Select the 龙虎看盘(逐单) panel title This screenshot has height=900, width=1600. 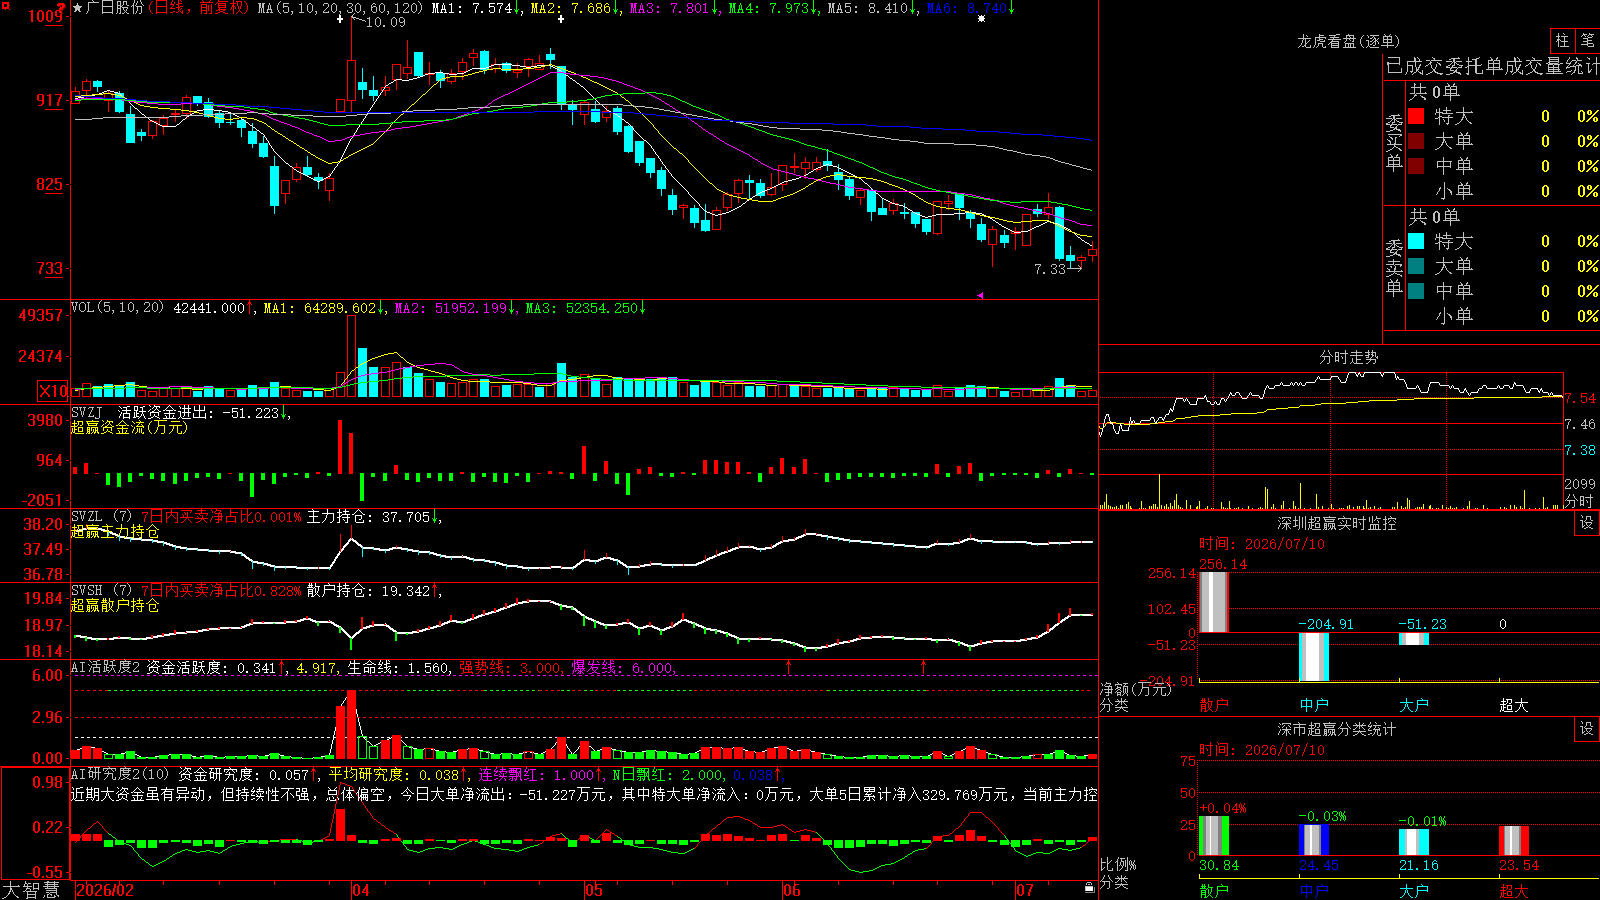[1348, 41]
